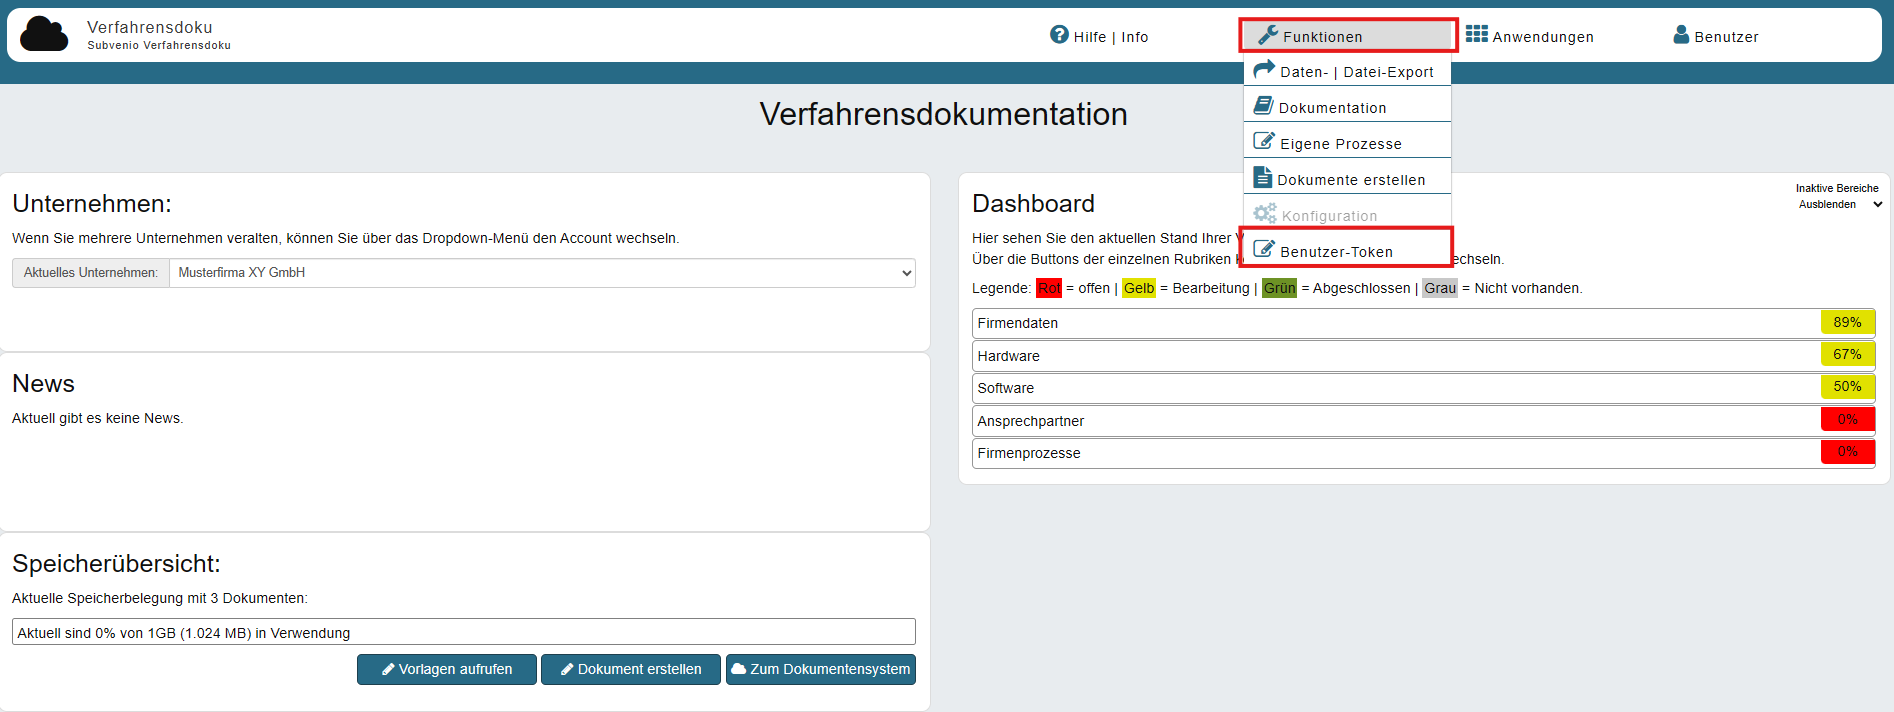This screenshot has height=712, width=1894.
Task: Click the 50% Software progress indicator
Action: pos(1847,386)
